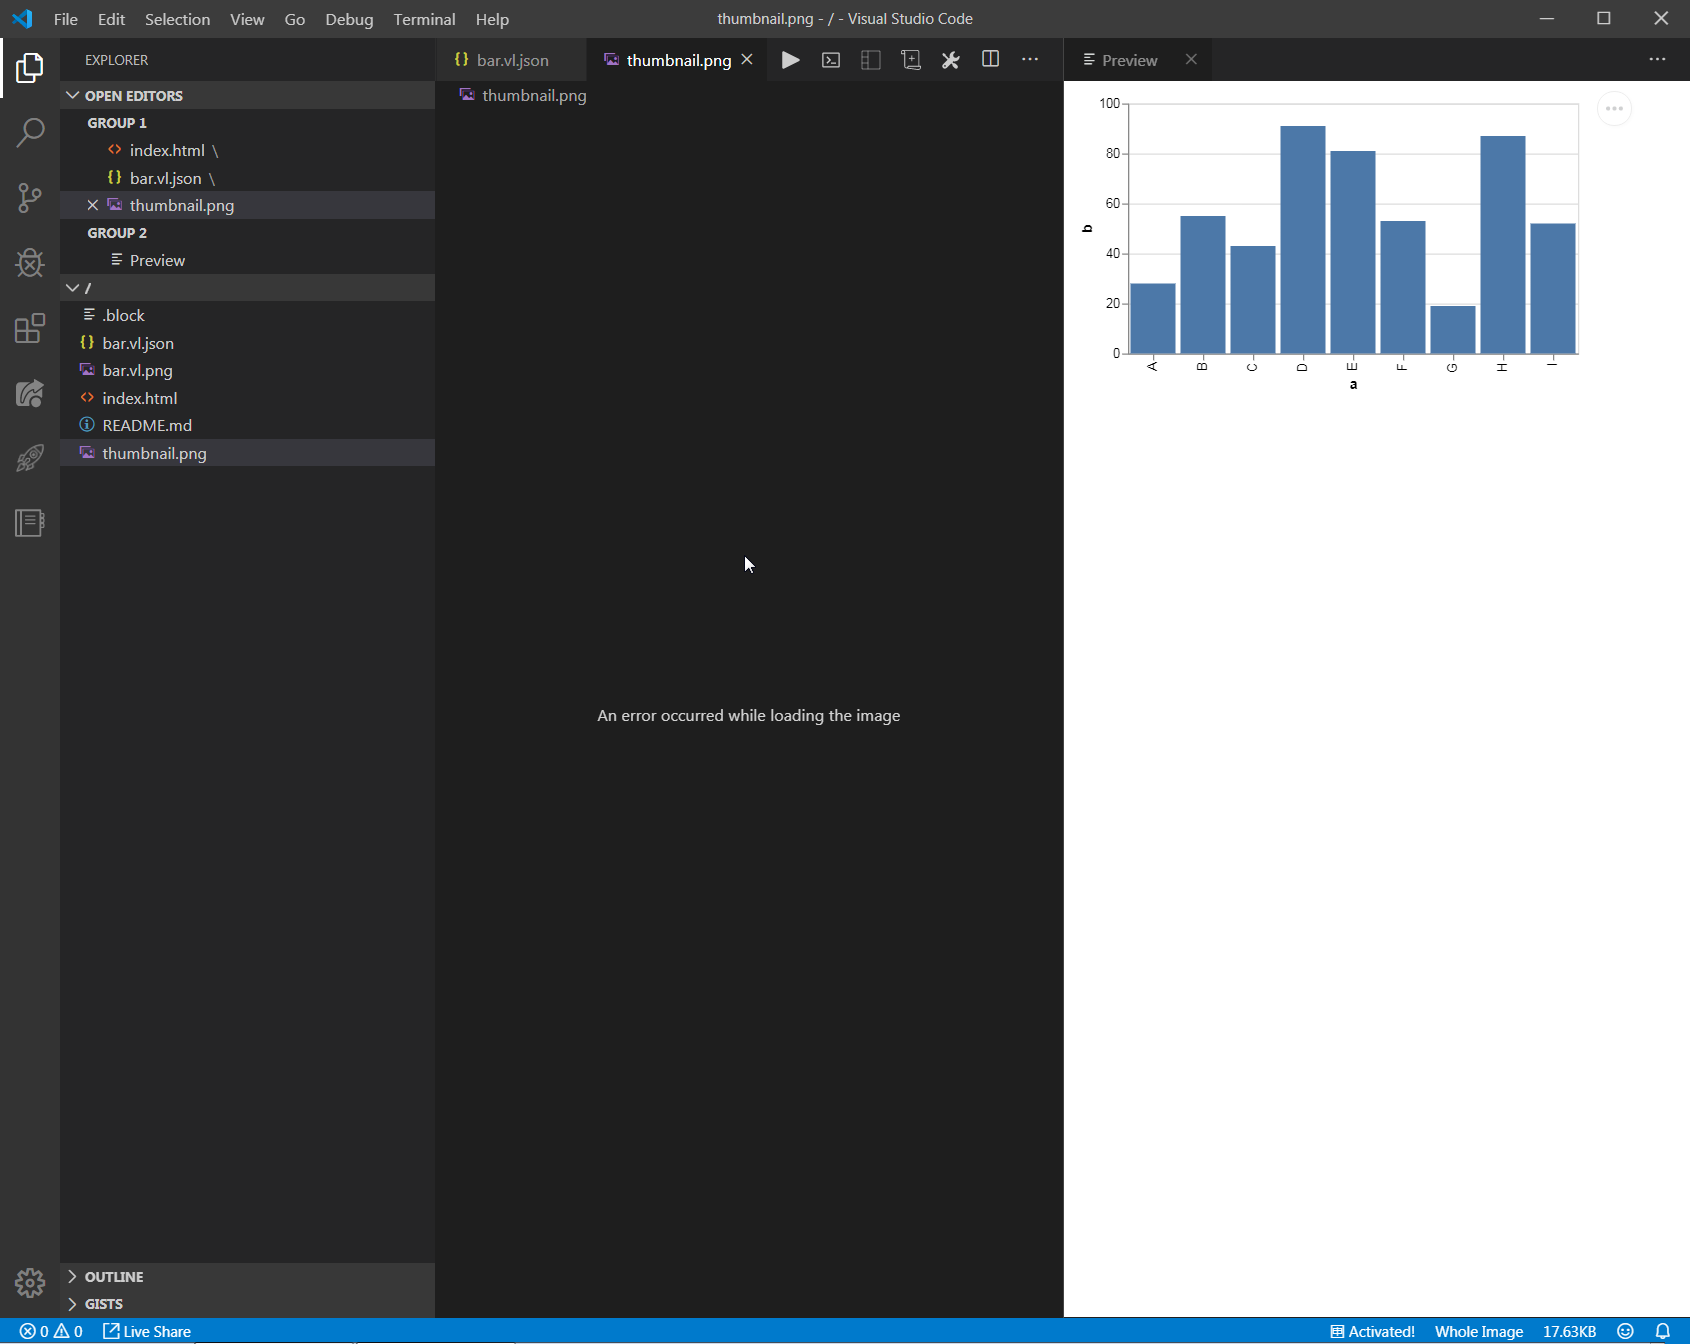Toggle the notifications bell in the status bar
This screenshot has height=1344, width=1690.
coord(1663,1331)
